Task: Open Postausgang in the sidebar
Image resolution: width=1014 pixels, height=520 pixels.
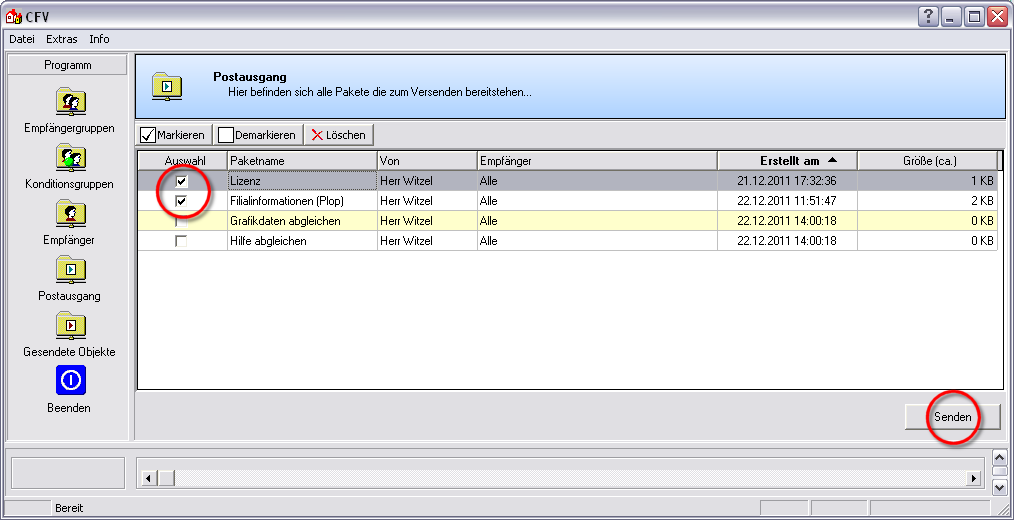Action: 70,270
